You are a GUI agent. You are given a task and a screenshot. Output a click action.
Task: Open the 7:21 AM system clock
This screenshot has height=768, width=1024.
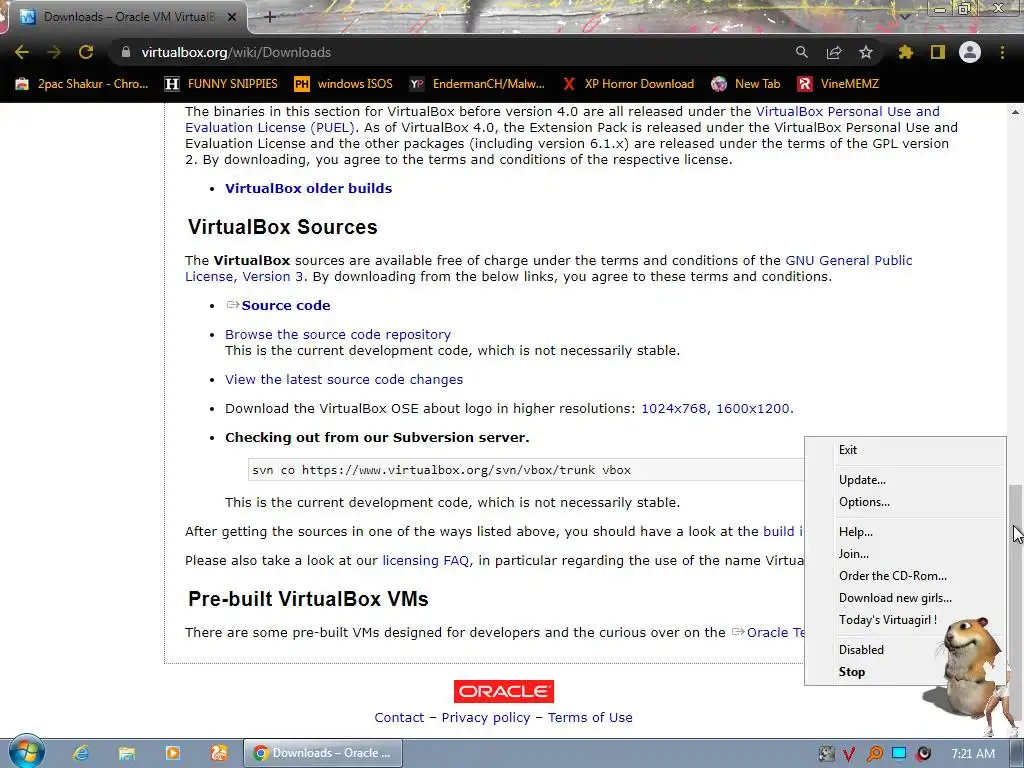[973, 754]
